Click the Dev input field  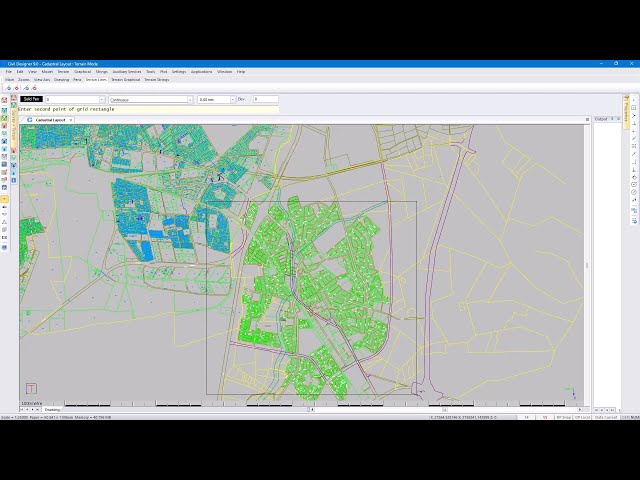[x=266, y=99]
